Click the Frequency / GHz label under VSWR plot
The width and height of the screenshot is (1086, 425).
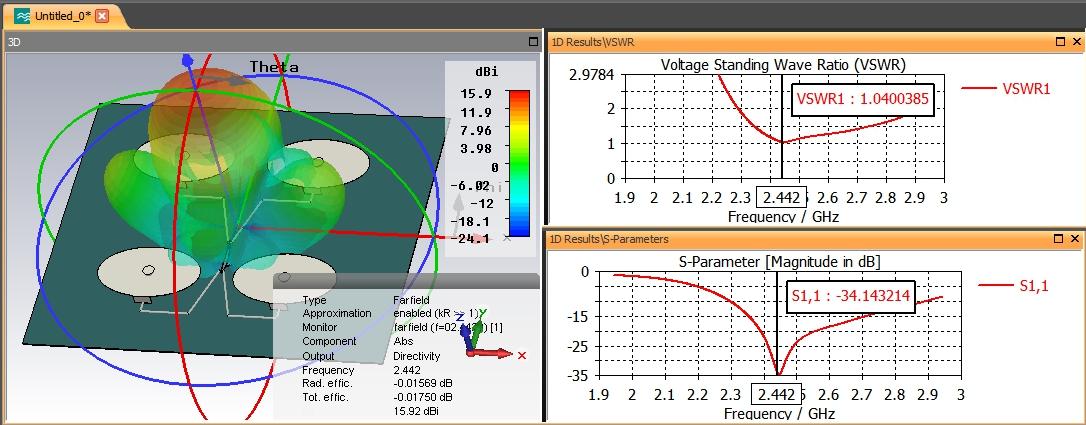click(x=783, y=217)
